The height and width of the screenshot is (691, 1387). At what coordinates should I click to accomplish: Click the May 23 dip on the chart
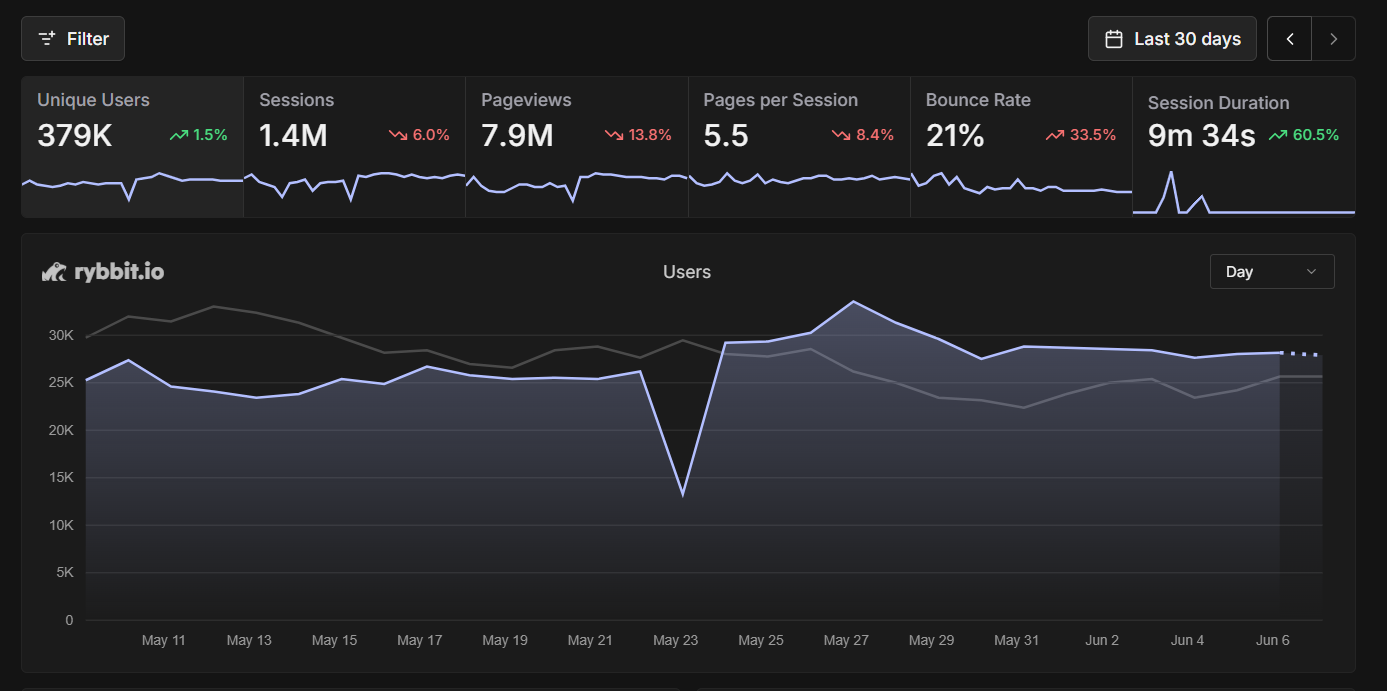click(683, 494)
